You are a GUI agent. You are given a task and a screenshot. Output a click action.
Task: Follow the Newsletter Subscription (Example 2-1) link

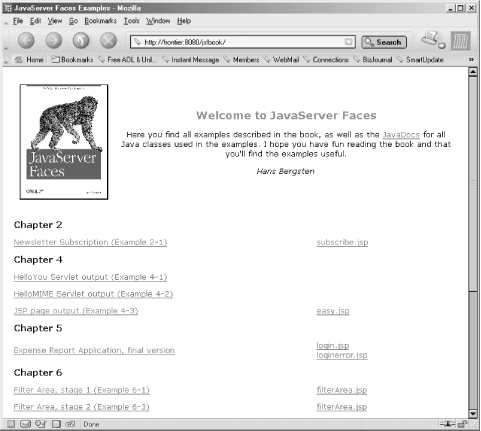pyautogui.click(x=90, y=242)
